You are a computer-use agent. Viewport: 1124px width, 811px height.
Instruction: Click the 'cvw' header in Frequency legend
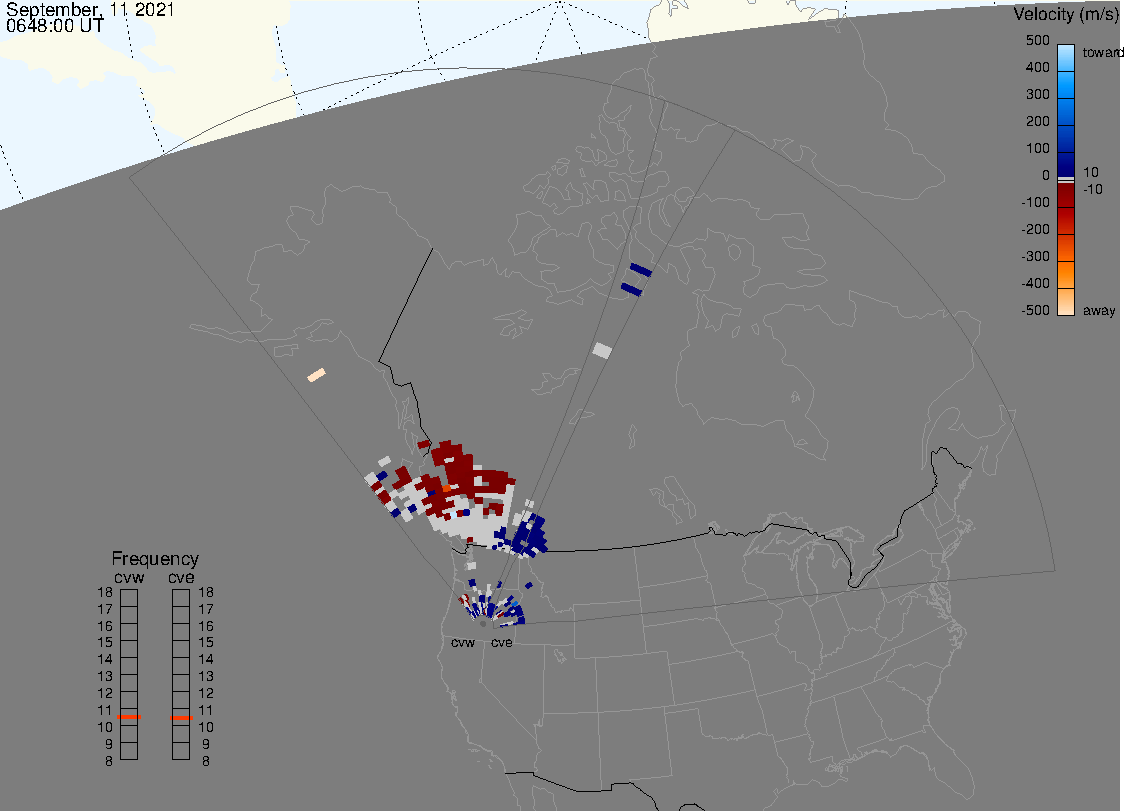click(x=129, y=578)
